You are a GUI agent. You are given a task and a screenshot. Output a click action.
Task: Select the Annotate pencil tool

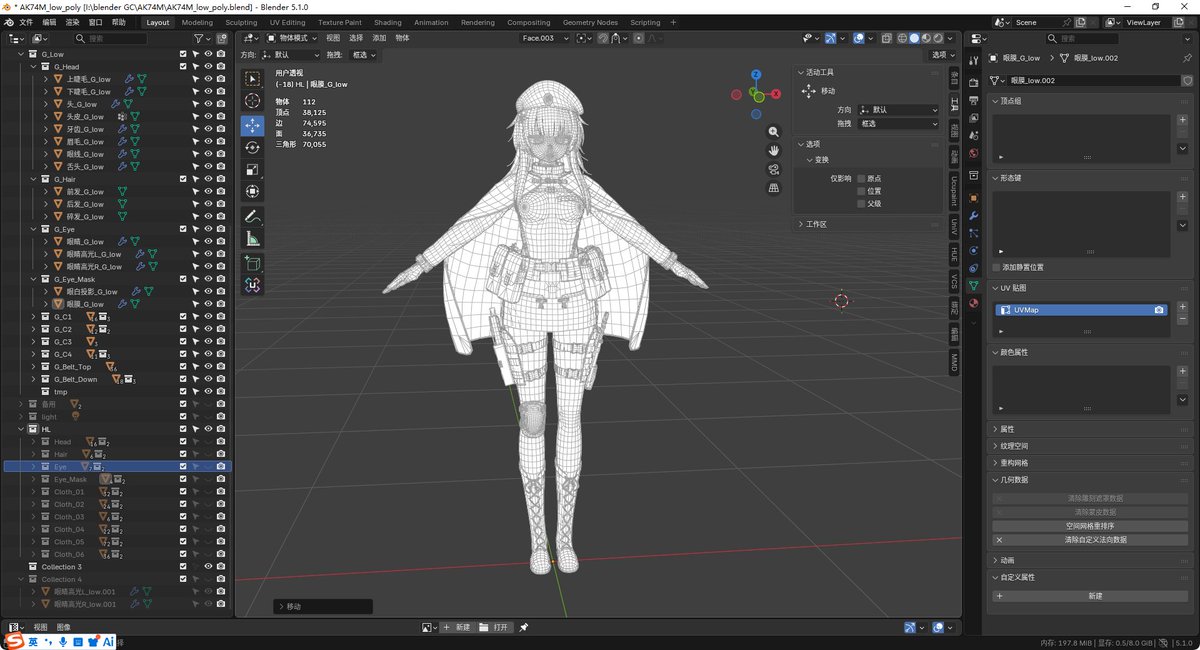pyautogui.click(x=252, y=216)
